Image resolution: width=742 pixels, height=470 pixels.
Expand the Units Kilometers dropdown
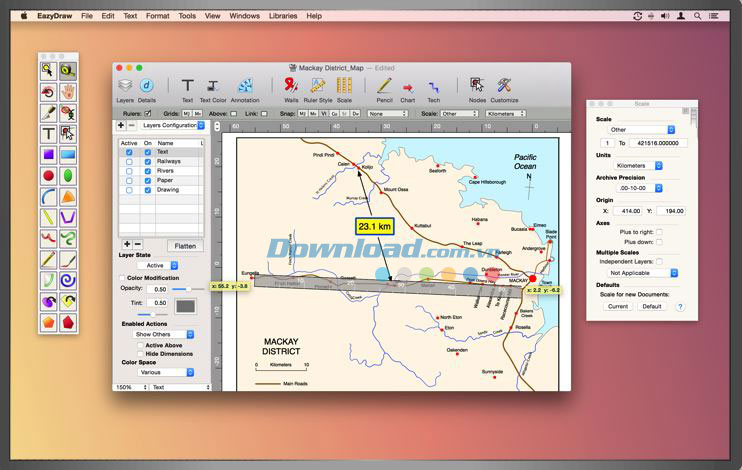pos(644,165)
